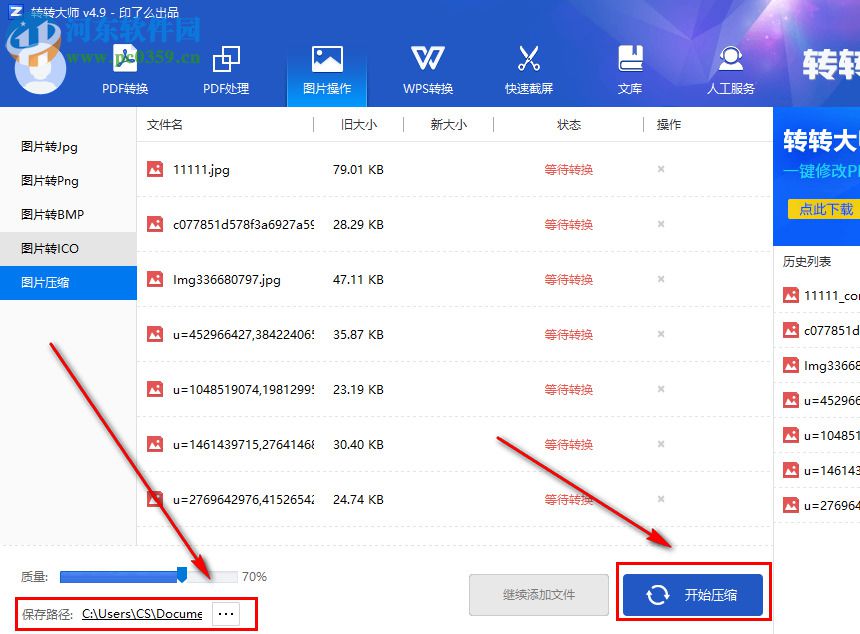
Task: Remove Img336680797.jpg from the queue
Action: (x=660, y=279)
